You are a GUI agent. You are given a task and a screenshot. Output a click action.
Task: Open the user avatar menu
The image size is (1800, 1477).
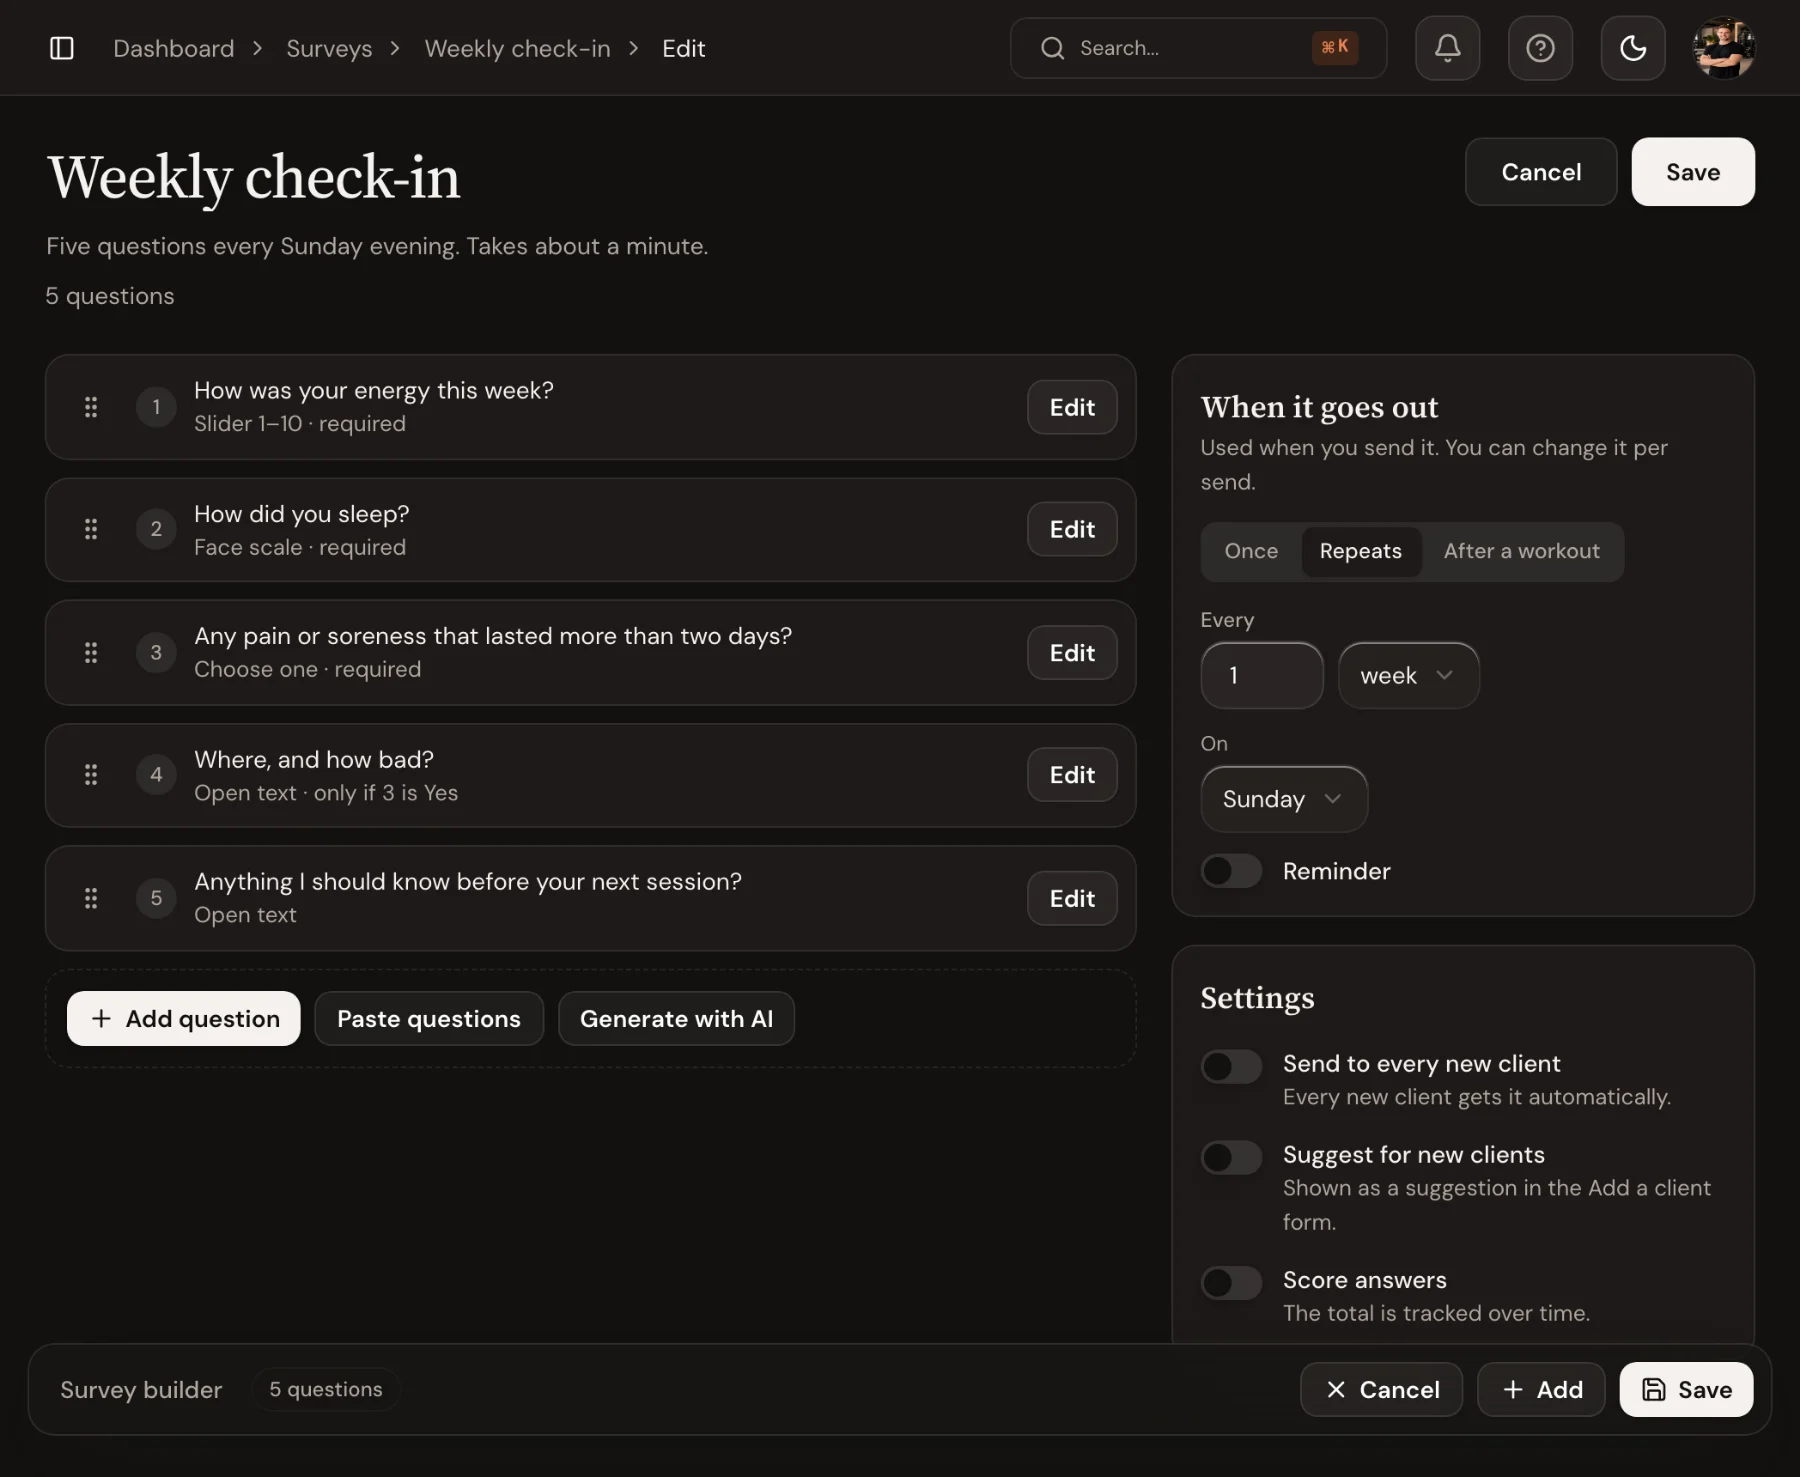pyautogui.click(x=1724, y=48)
